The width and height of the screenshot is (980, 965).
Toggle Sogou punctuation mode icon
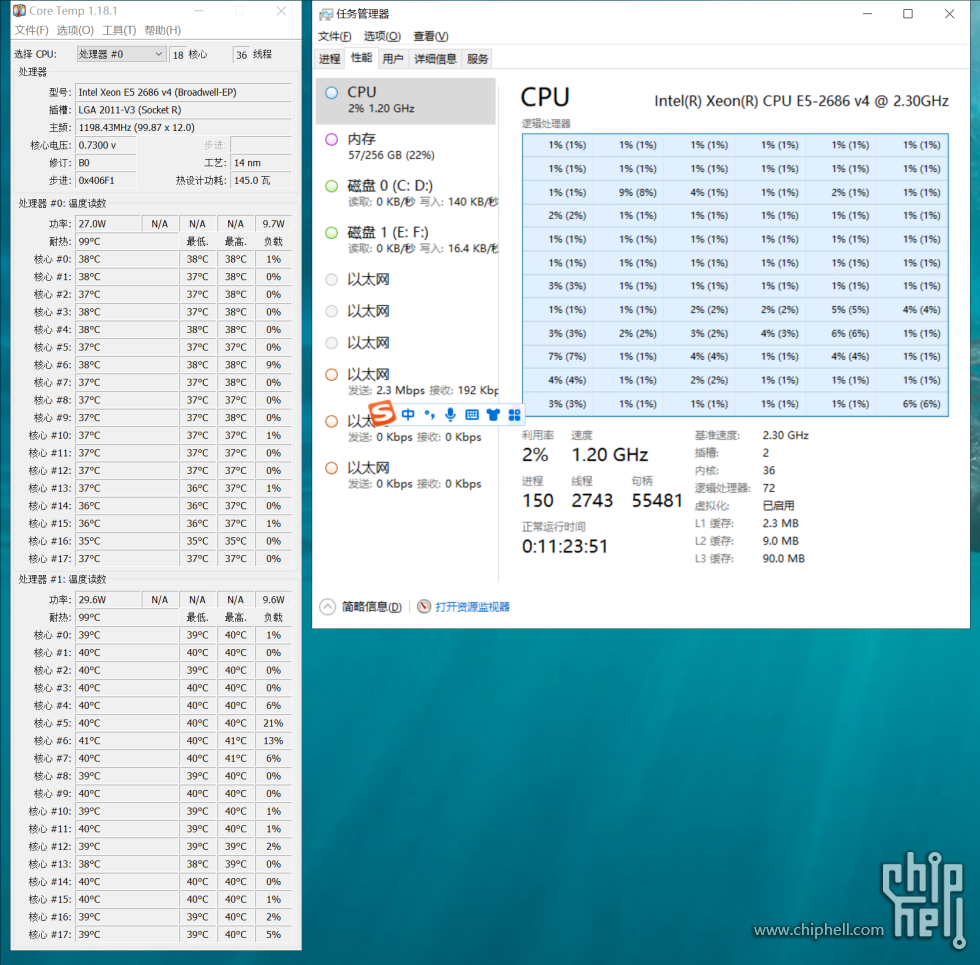[x=429, y=414]
